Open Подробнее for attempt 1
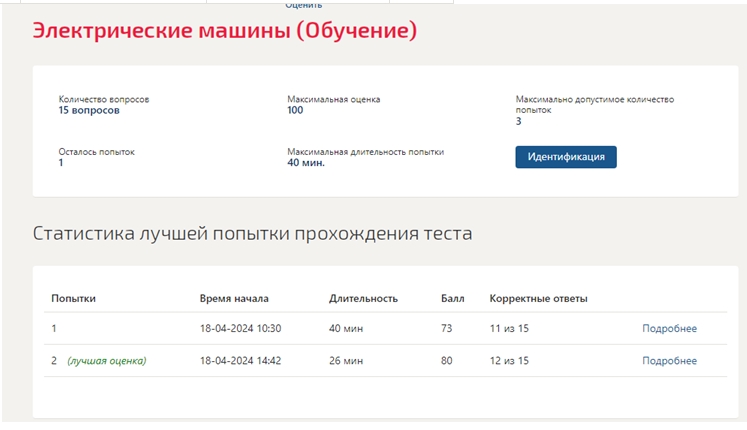Viewport: 747px width, 430px height. point(669,329)
